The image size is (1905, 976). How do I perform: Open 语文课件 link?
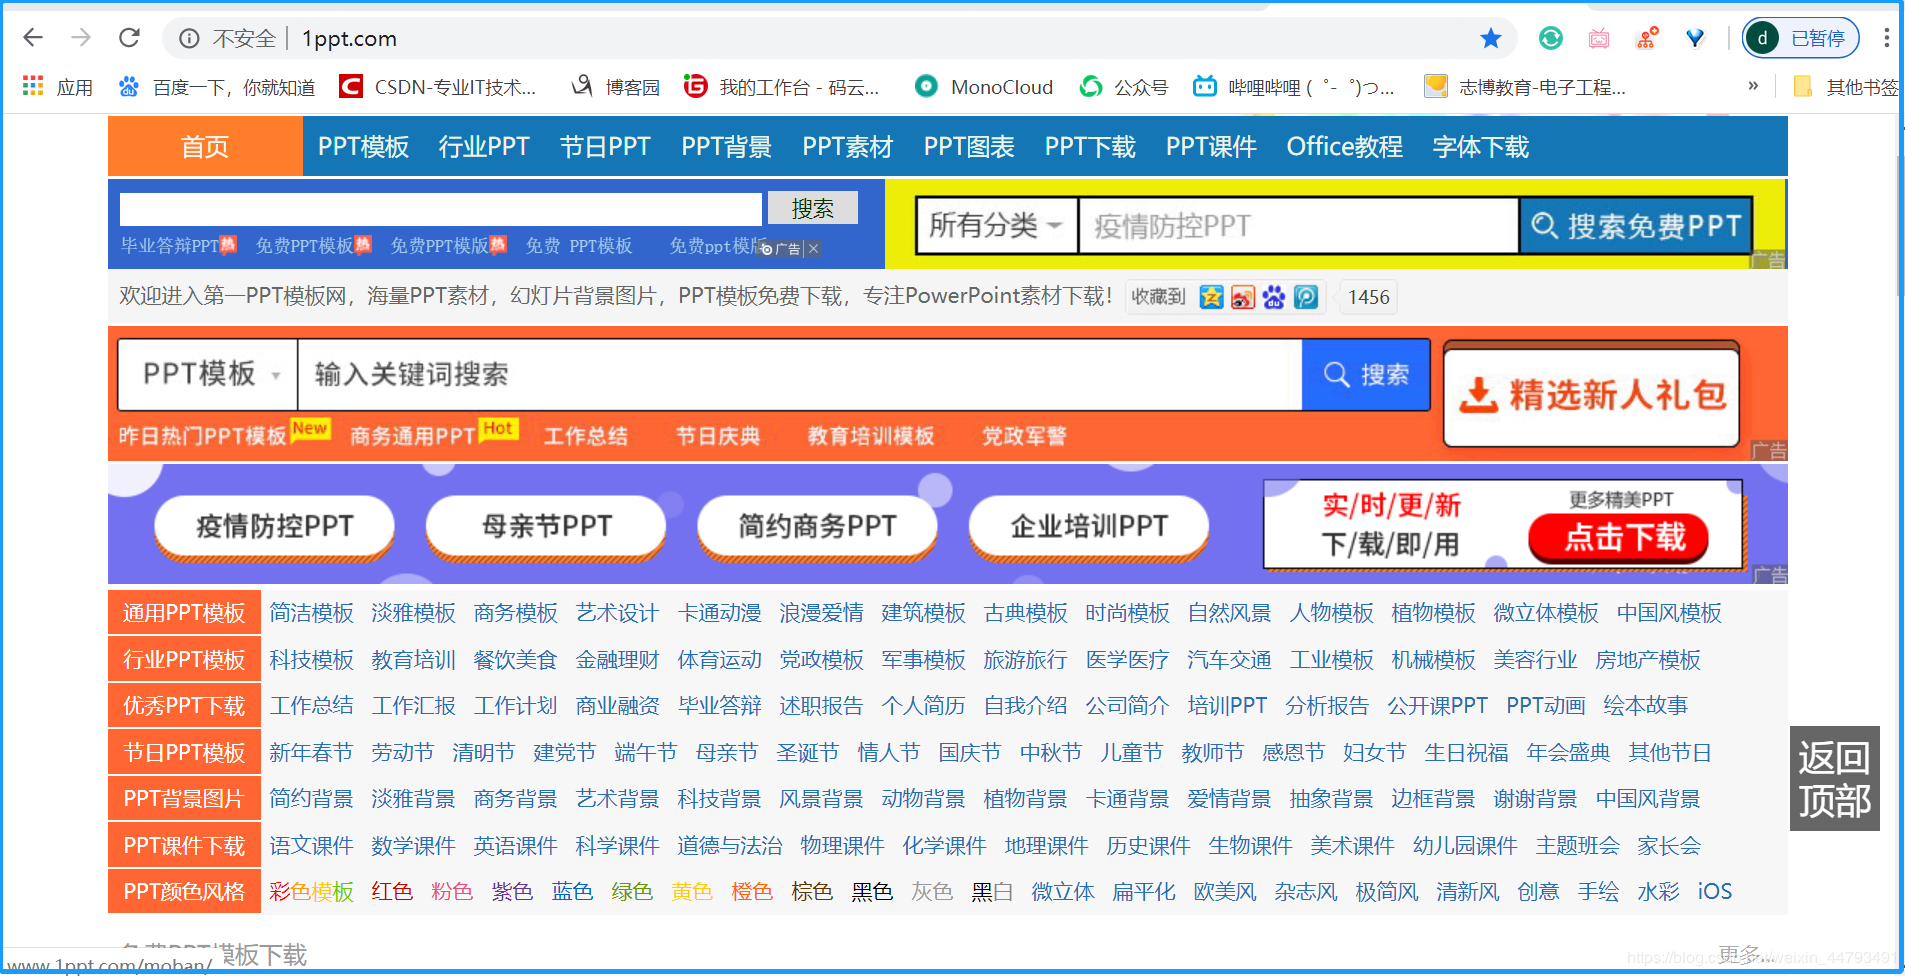tap(311, 846)
